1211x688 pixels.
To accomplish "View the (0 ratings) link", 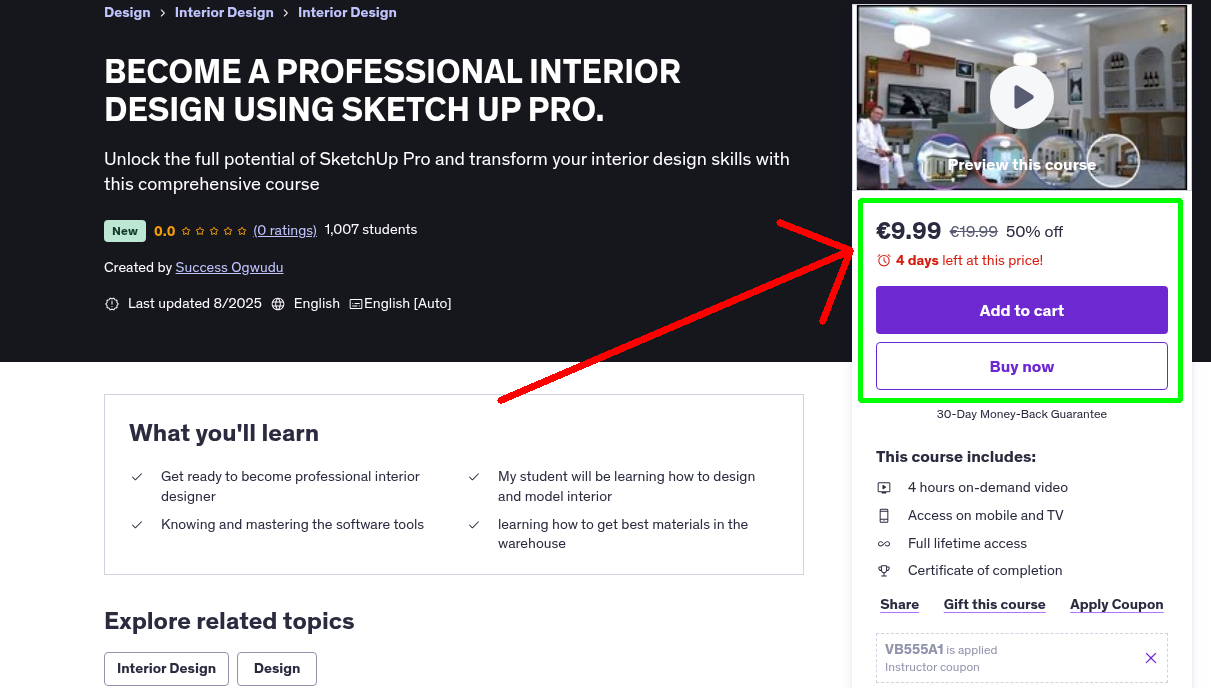I will [x=284, y=230].
